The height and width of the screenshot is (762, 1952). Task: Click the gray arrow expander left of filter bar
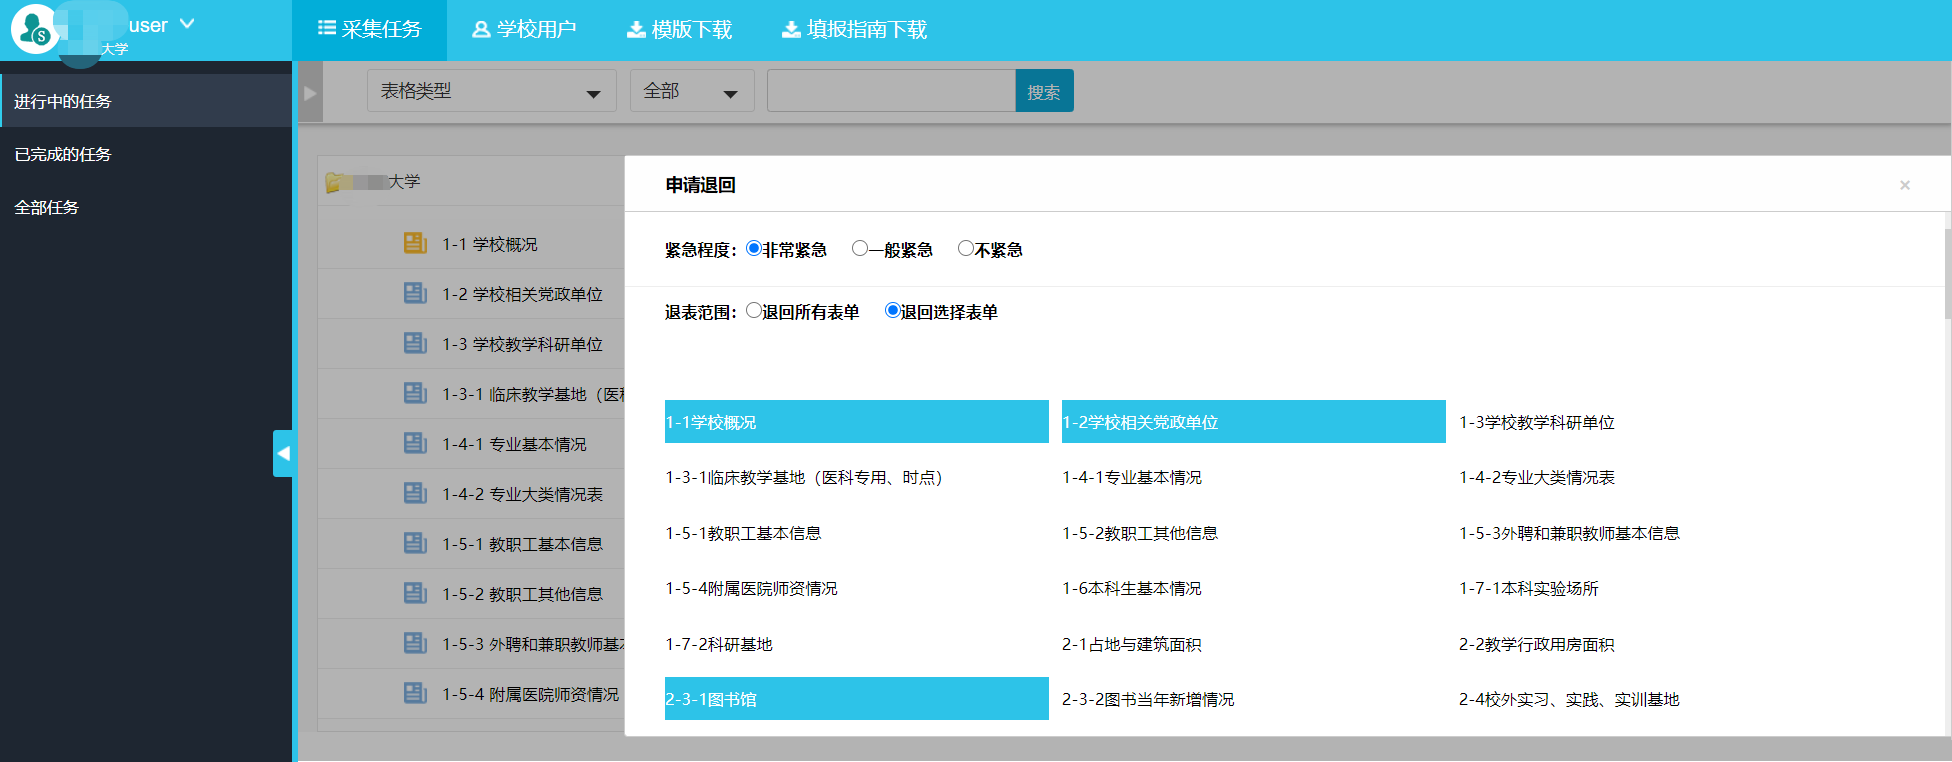[310, 93]
